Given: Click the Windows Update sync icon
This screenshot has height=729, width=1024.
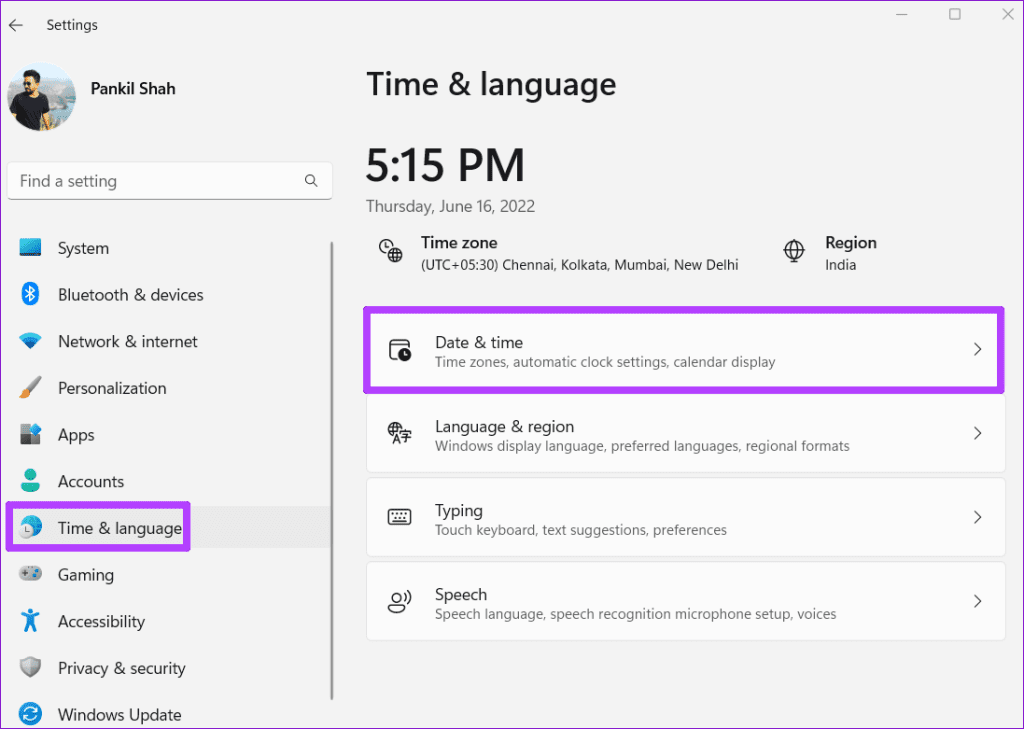Looking at the screenshot, I should 30,715.
